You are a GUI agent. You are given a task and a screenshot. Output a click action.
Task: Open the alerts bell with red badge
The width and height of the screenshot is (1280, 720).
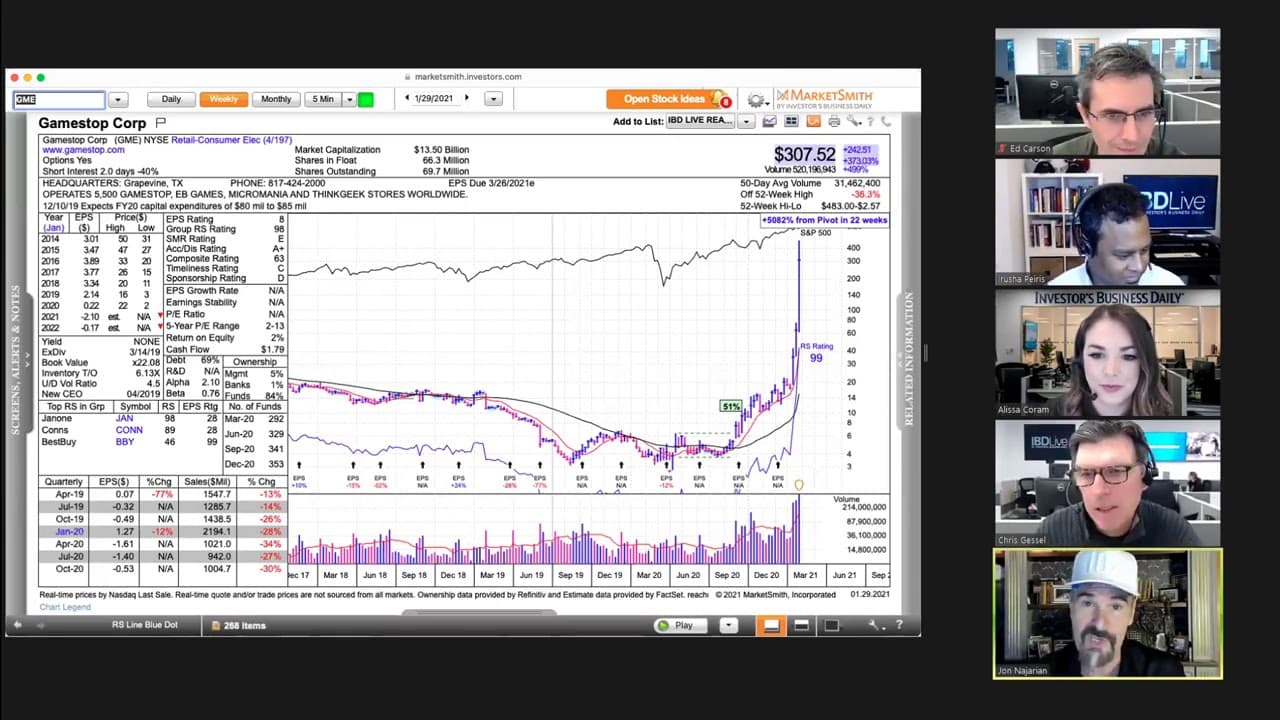click(720, 99)
